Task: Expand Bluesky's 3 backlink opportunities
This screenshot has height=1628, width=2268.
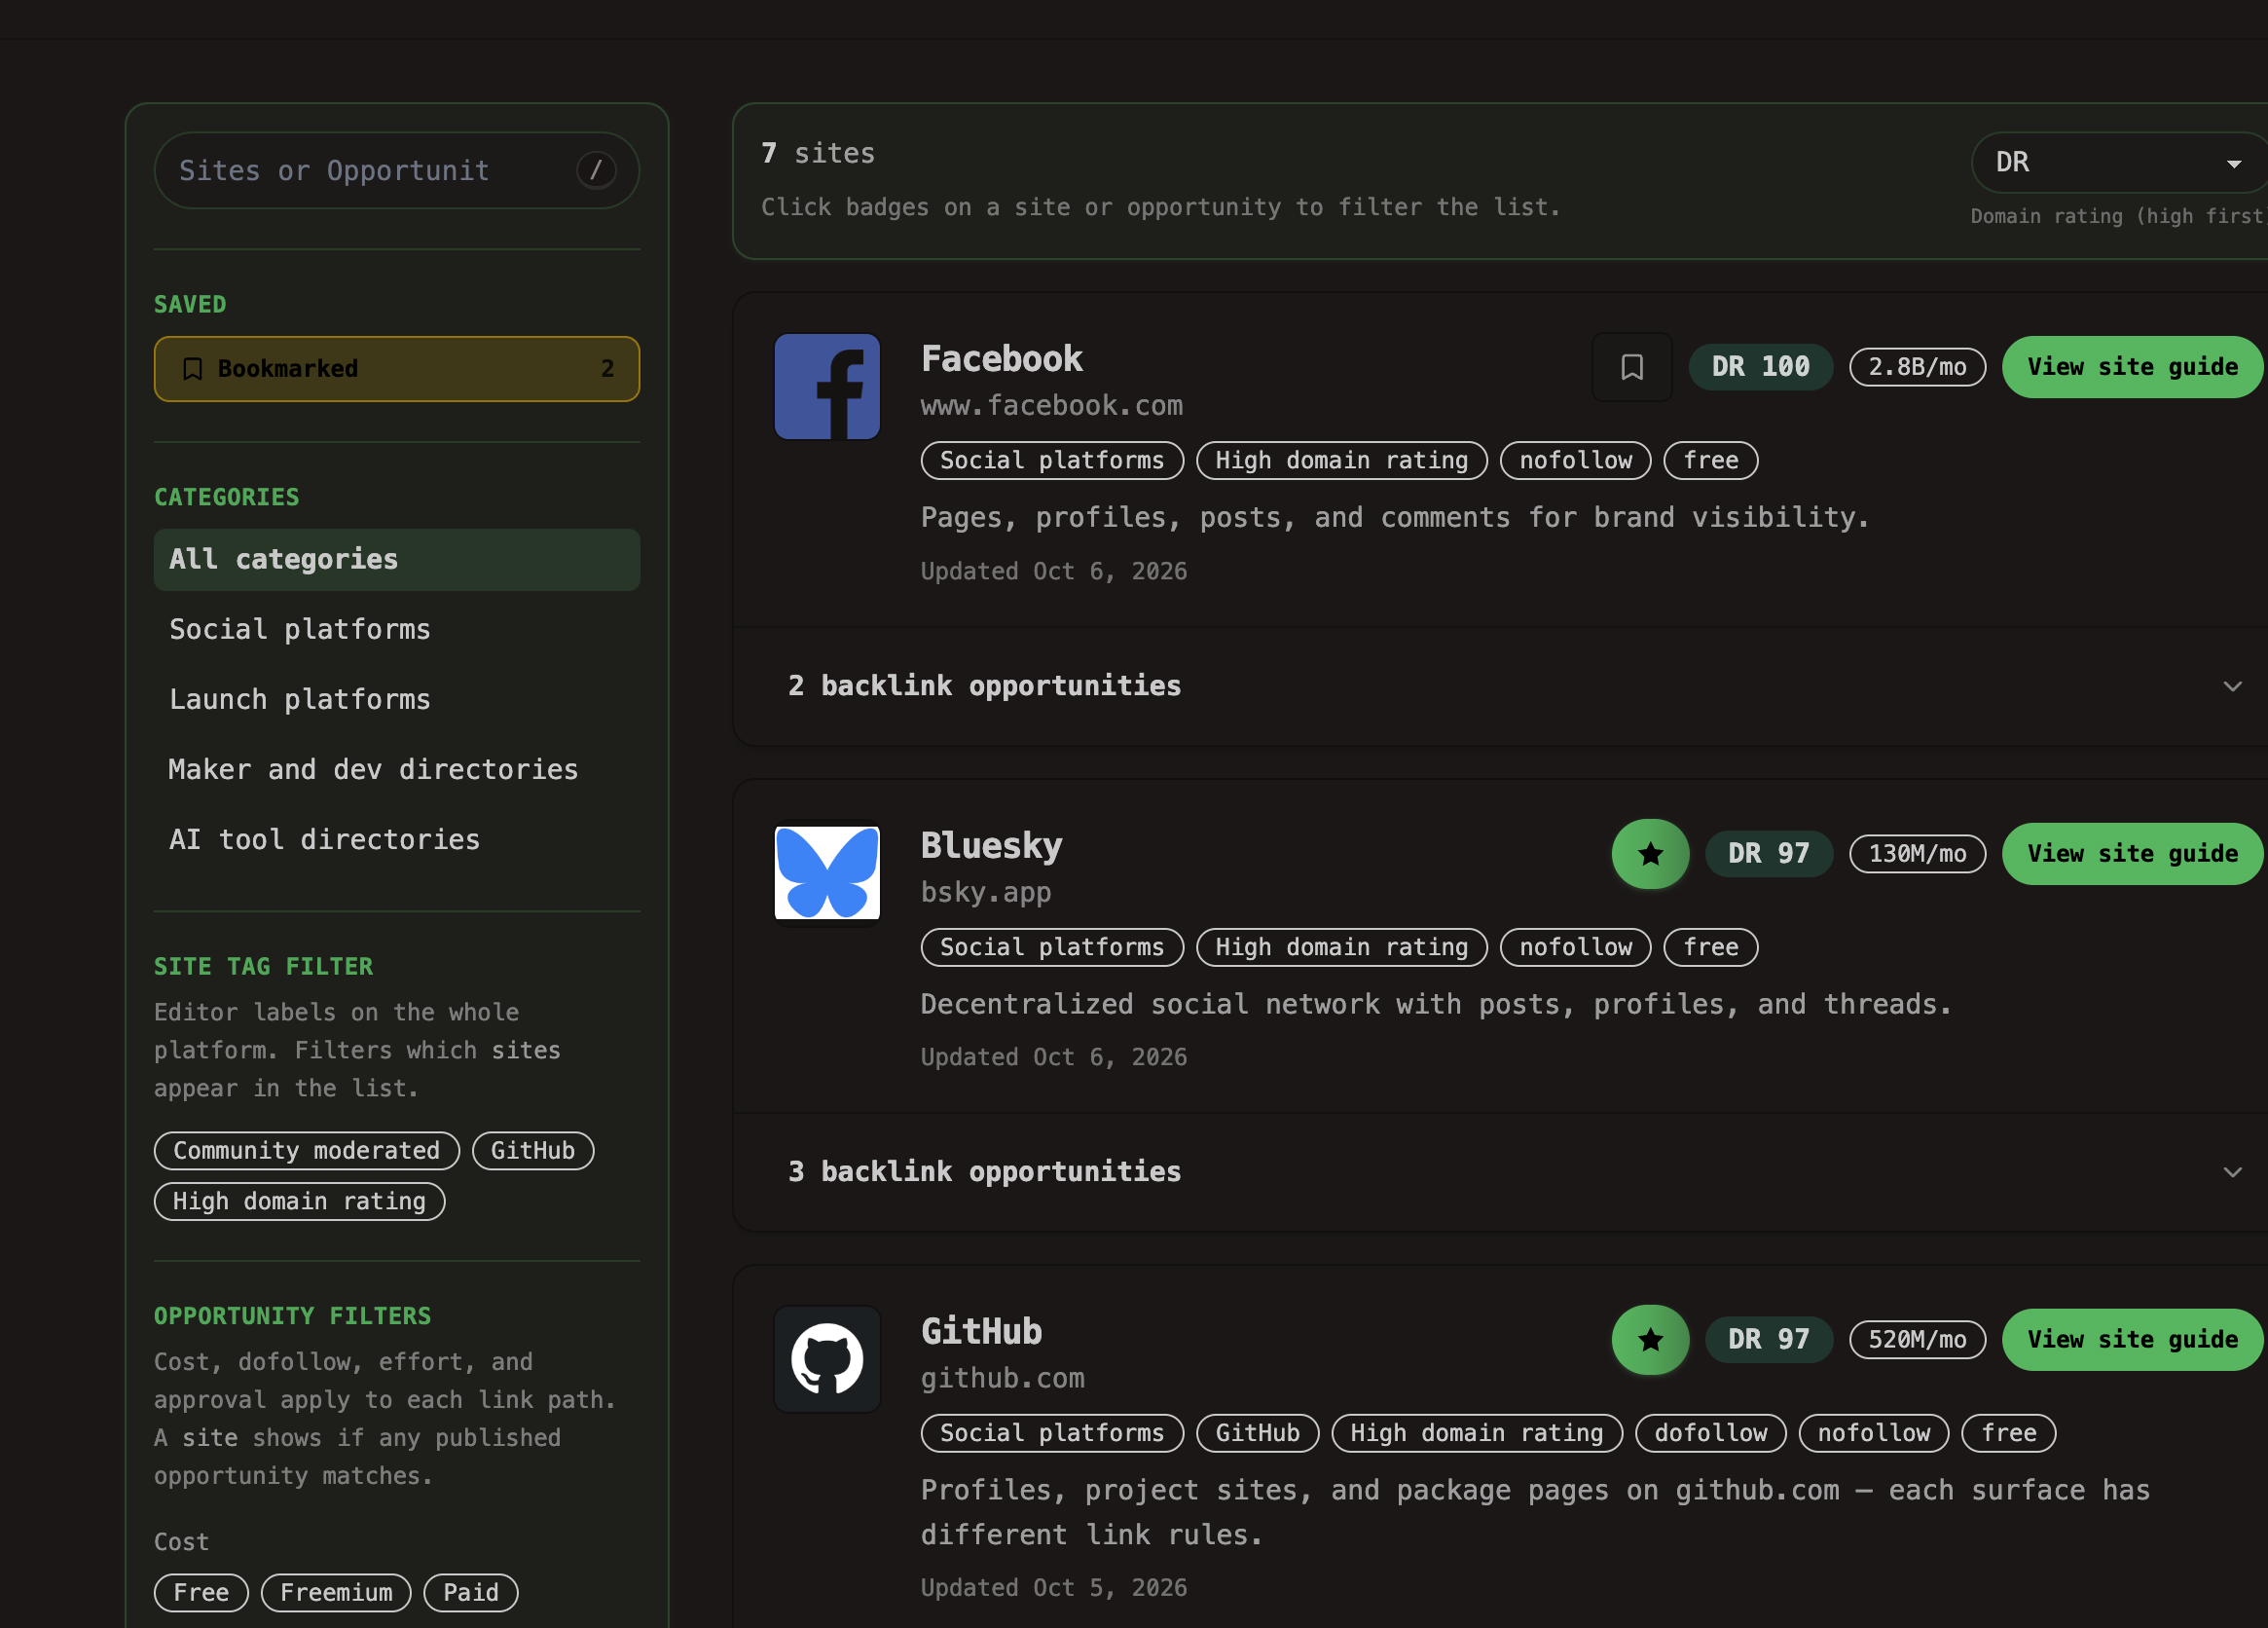Action: click(1500, 1171)
